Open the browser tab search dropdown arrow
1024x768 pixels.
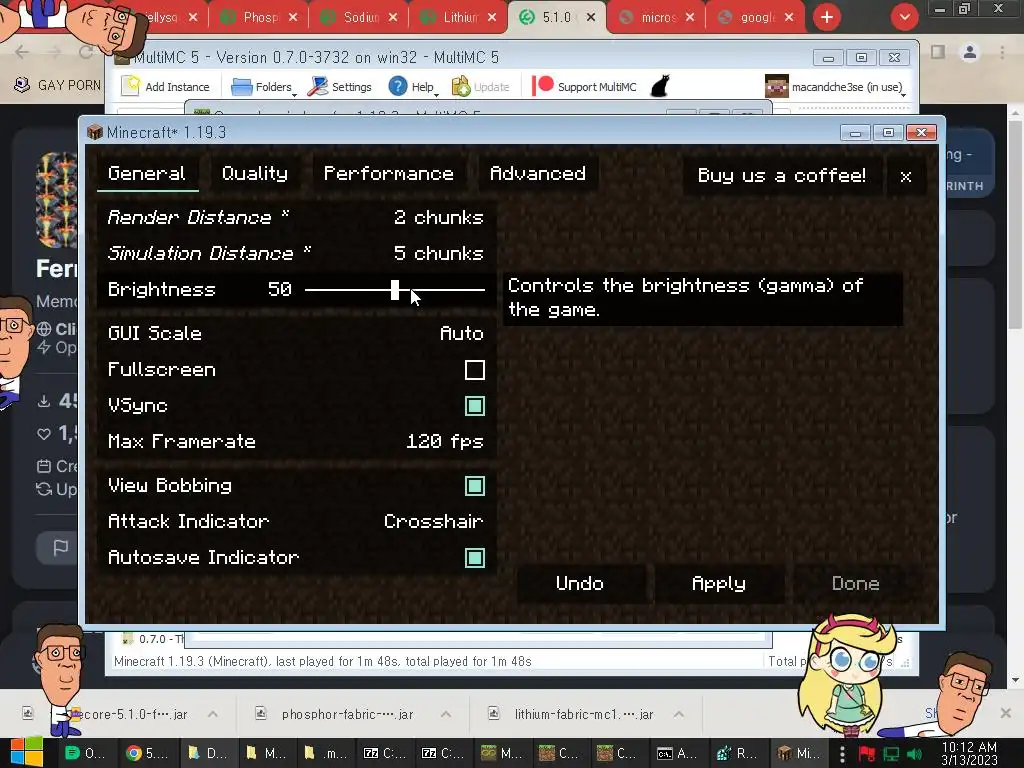904,17
